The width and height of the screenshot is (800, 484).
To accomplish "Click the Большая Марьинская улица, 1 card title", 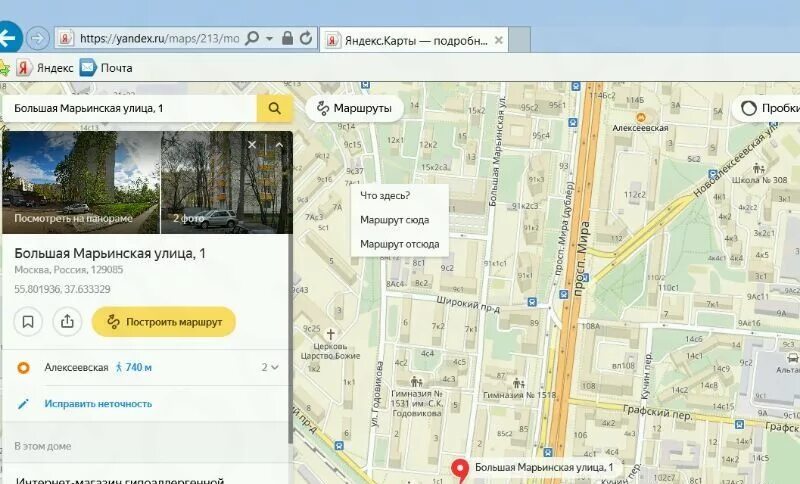I will coord(110,253).
